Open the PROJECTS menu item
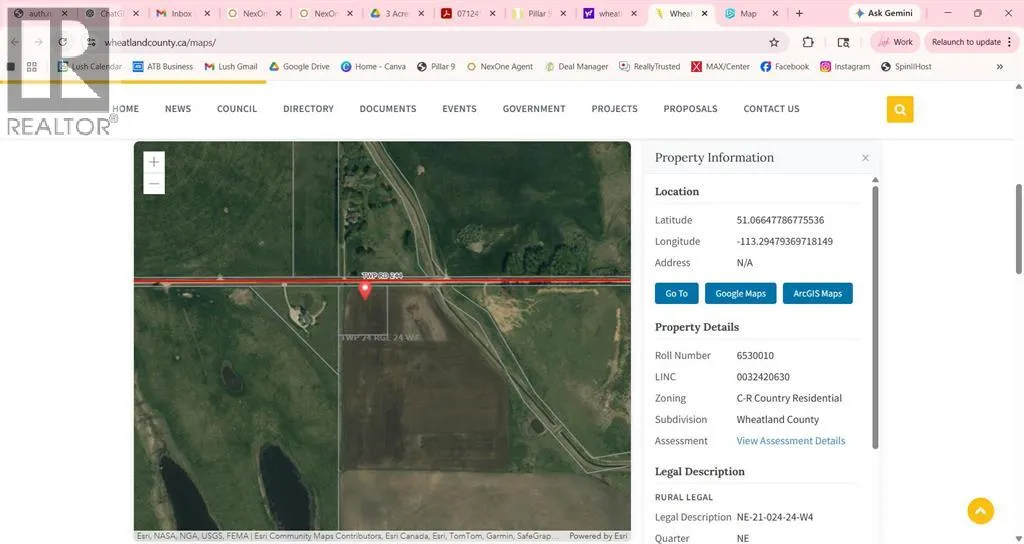 coord(614,109)
